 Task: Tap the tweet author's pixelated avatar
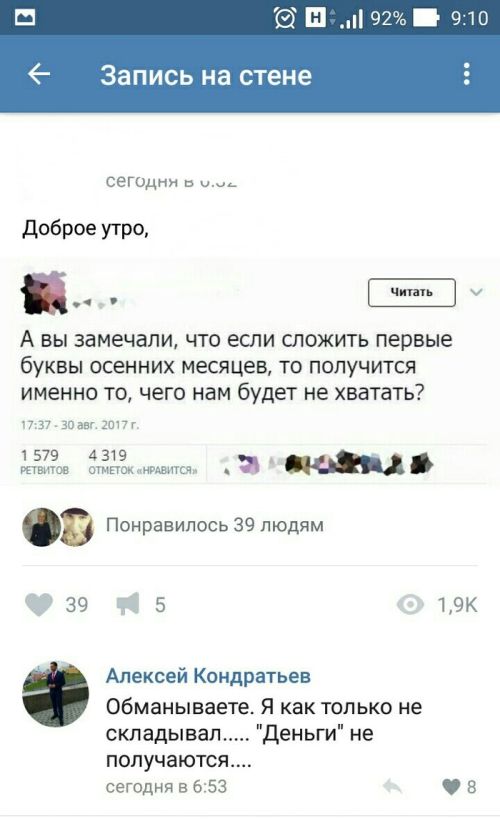(44, 293)
